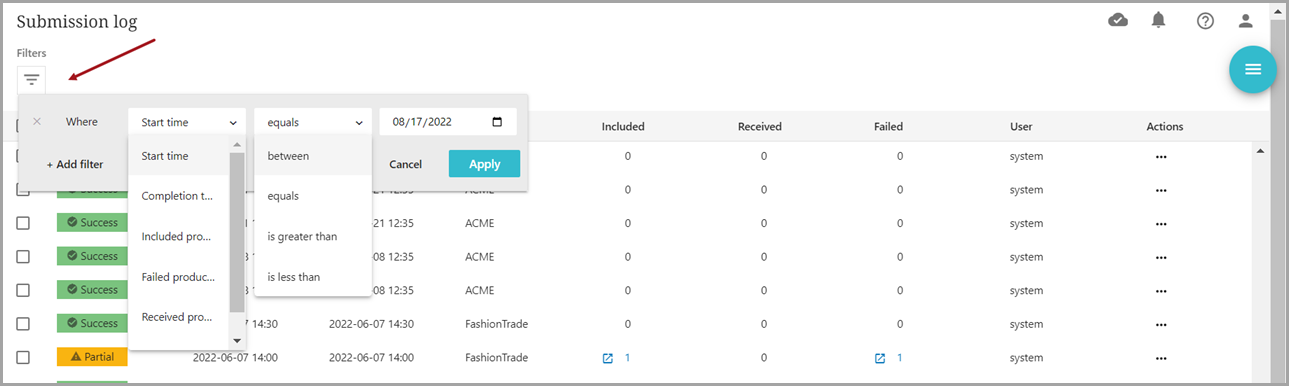Expand the equals operator dropdown

(x=313, y=122)
